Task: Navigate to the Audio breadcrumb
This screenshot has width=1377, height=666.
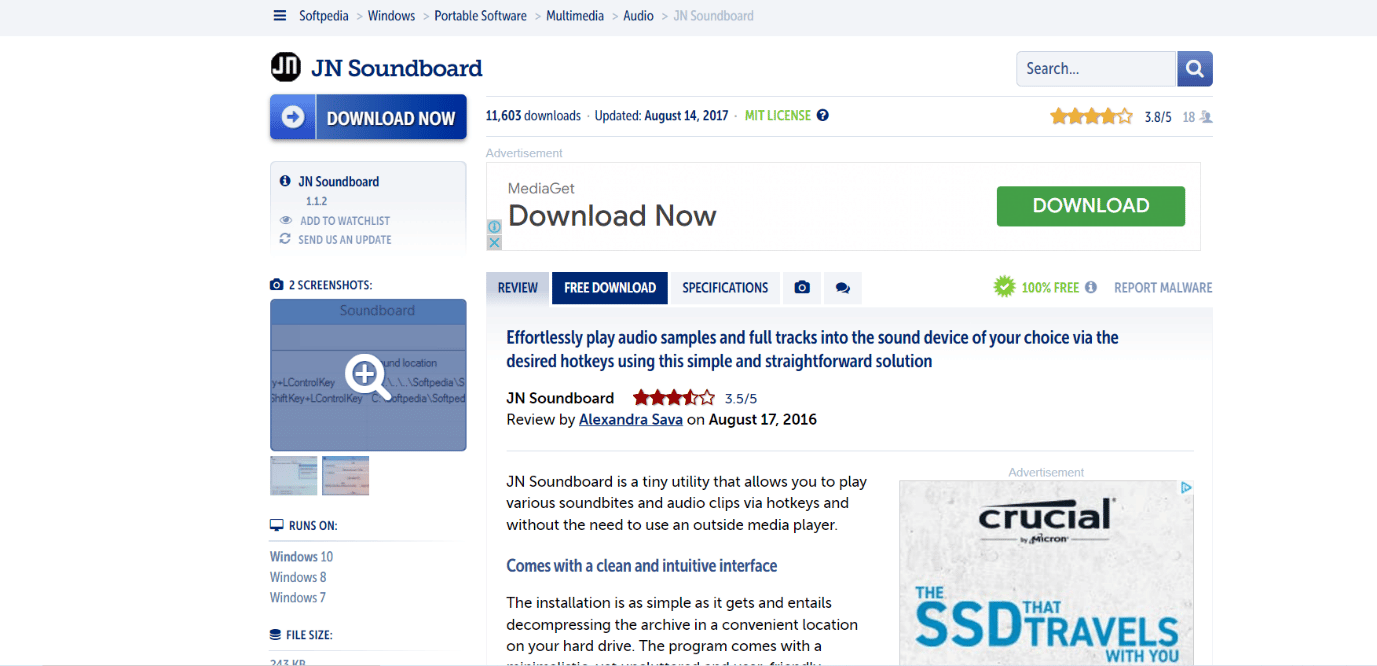Action: (638, 16)
